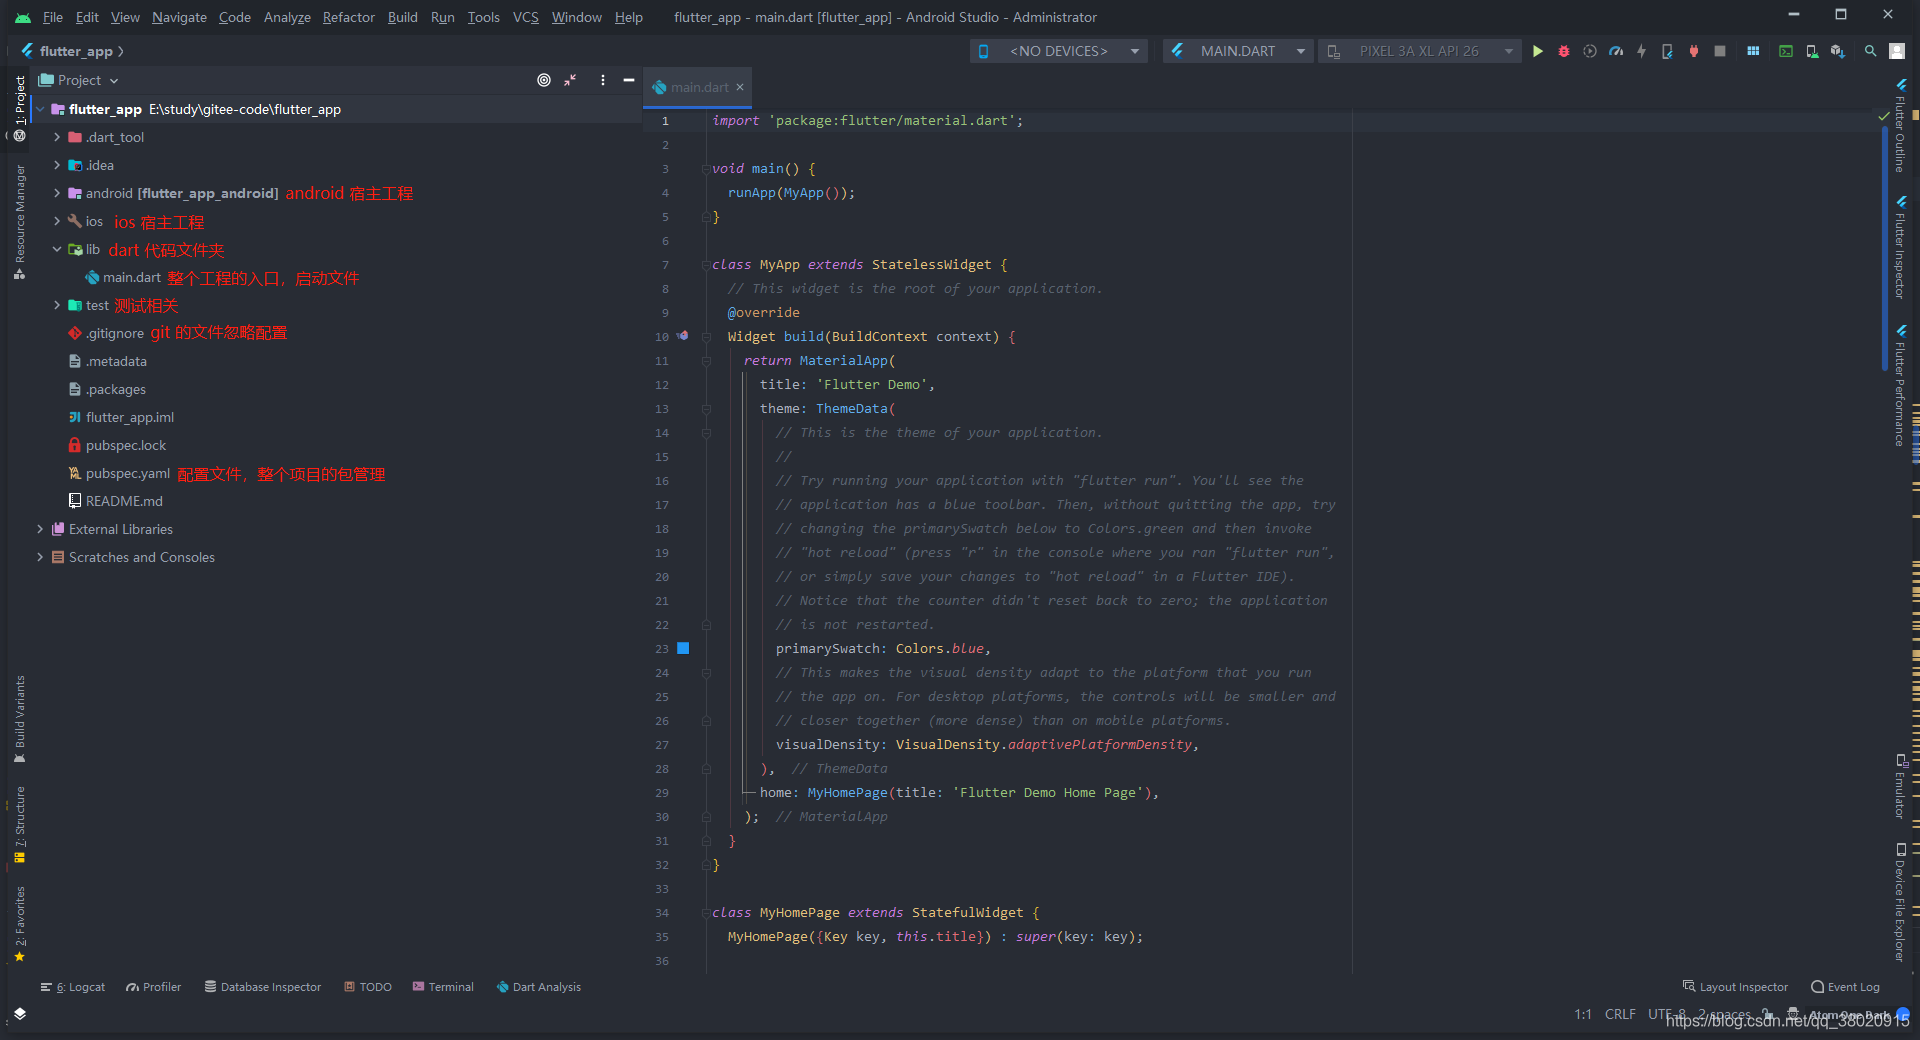The height and width of the screenshot is (1040, 1920).
Task: Open the MAIN.DART run configuration dropdown
Action: tap(1238, 51)
